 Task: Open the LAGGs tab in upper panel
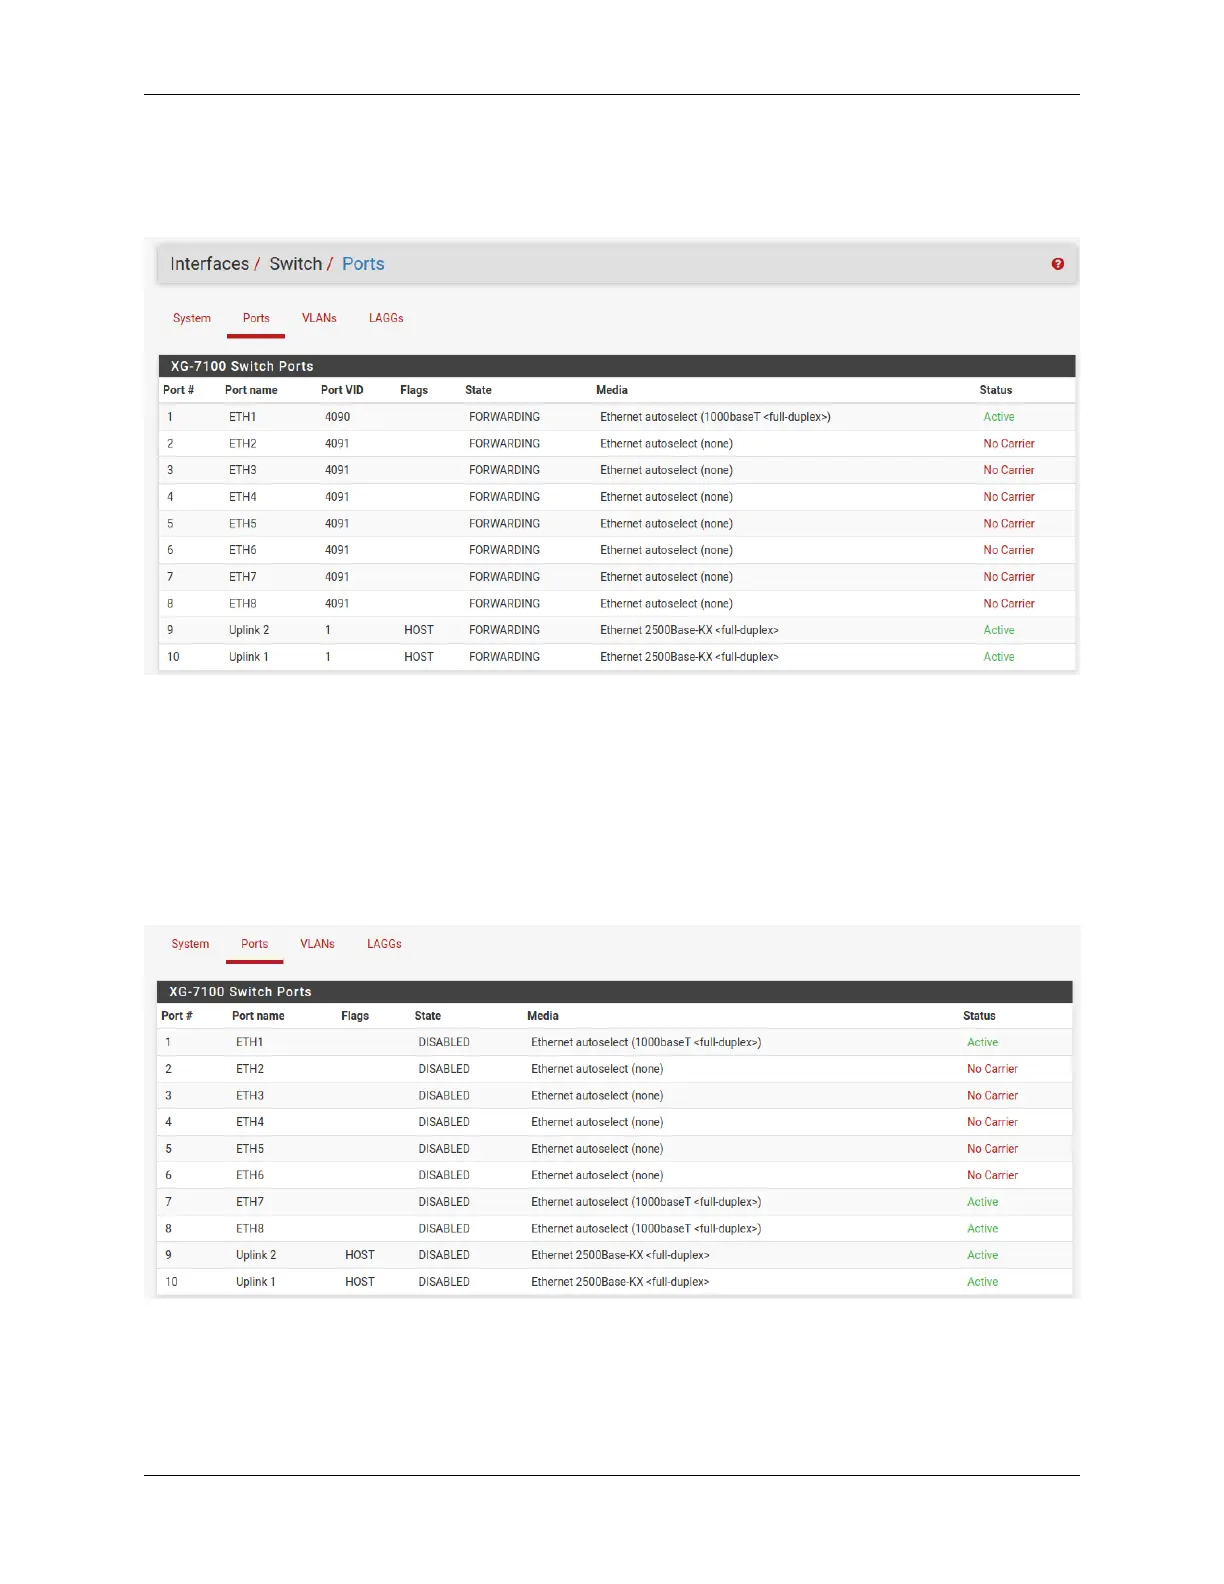click(386, 318)
